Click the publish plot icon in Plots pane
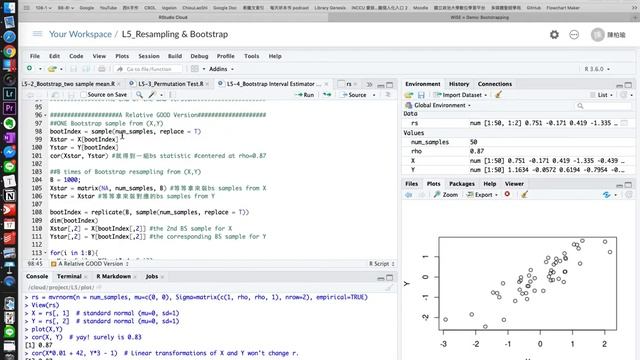The width and height of the screenshot is (640, 360). [x=607, y=195]
